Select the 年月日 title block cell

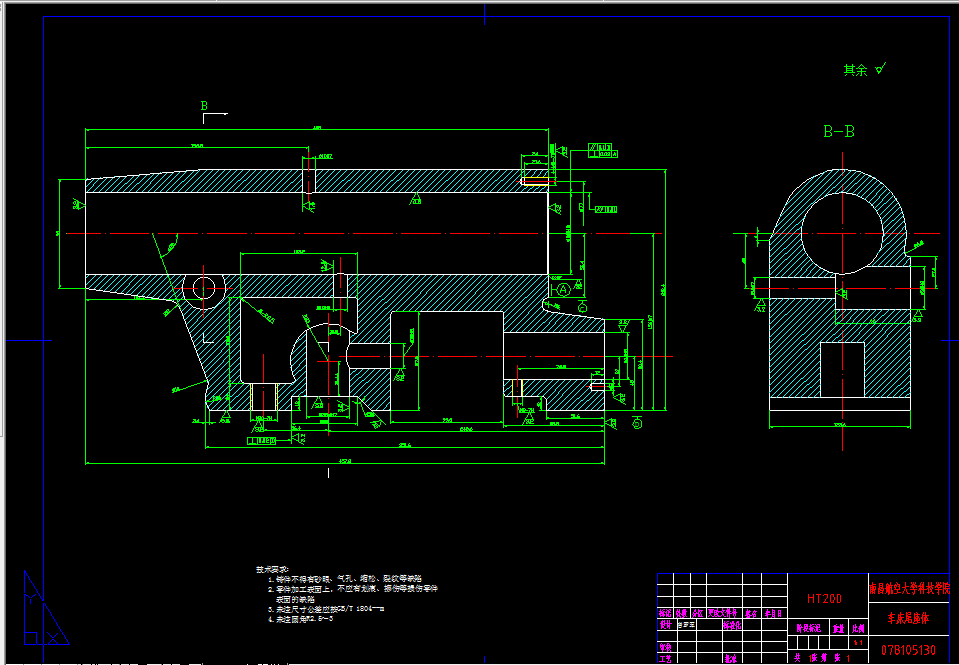(773, 614)
